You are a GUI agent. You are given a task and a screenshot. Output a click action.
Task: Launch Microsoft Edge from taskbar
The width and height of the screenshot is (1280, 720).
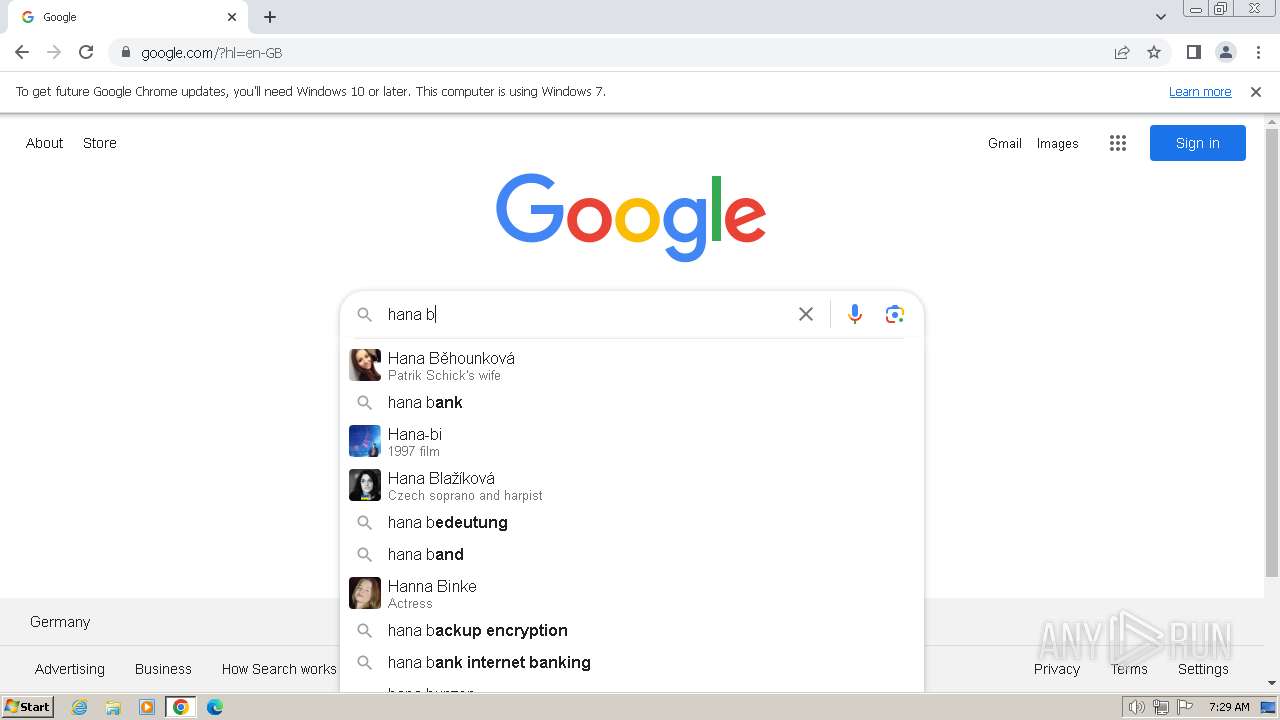(215, 707)
